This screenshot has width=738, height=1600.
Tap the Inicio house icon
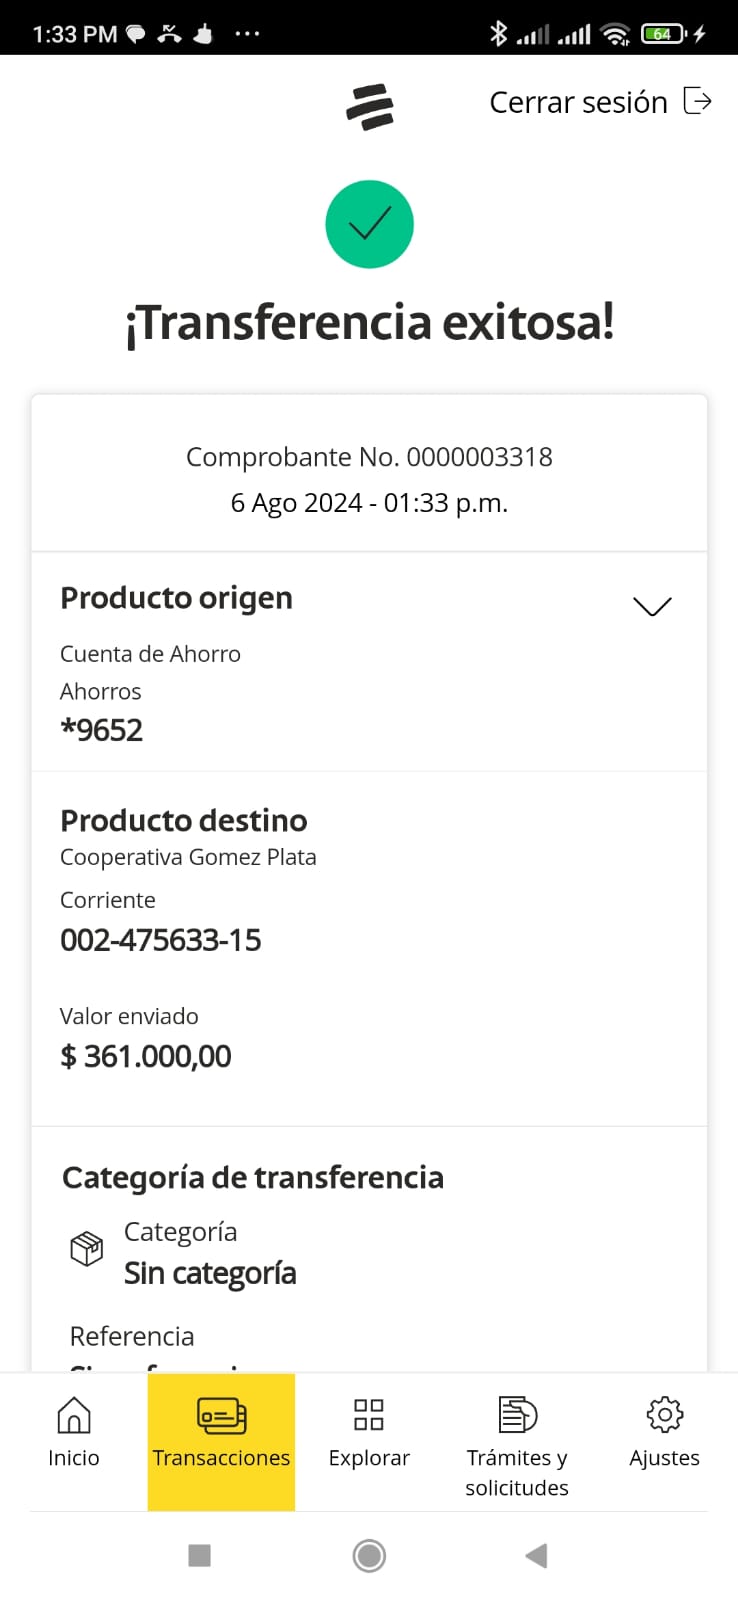click(x=74, y=1415)
